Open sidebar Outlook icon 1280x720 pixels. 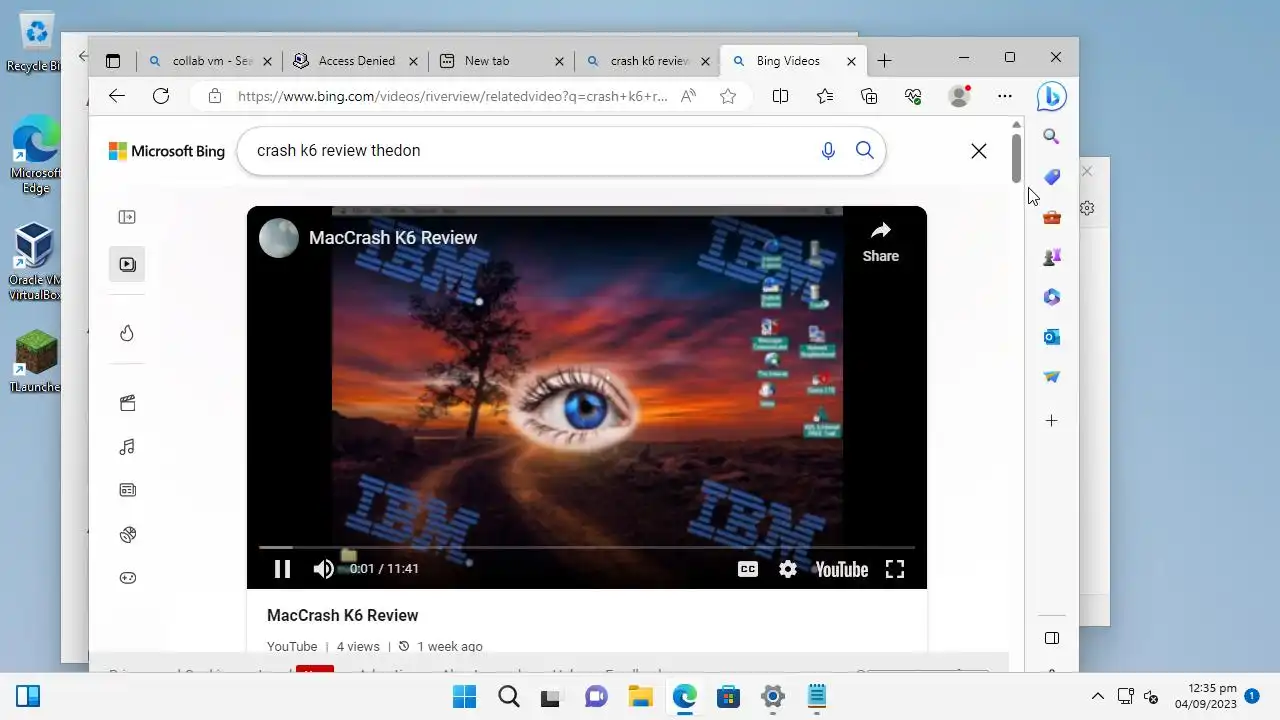(x=1051, y=337)
